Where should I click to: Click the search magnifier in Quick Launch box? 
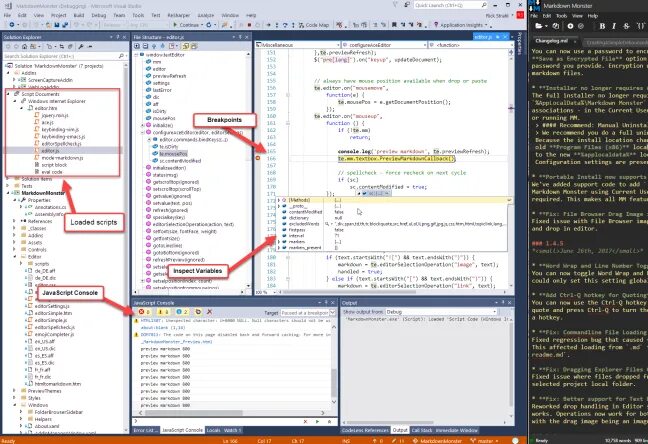tap(484, 5)
